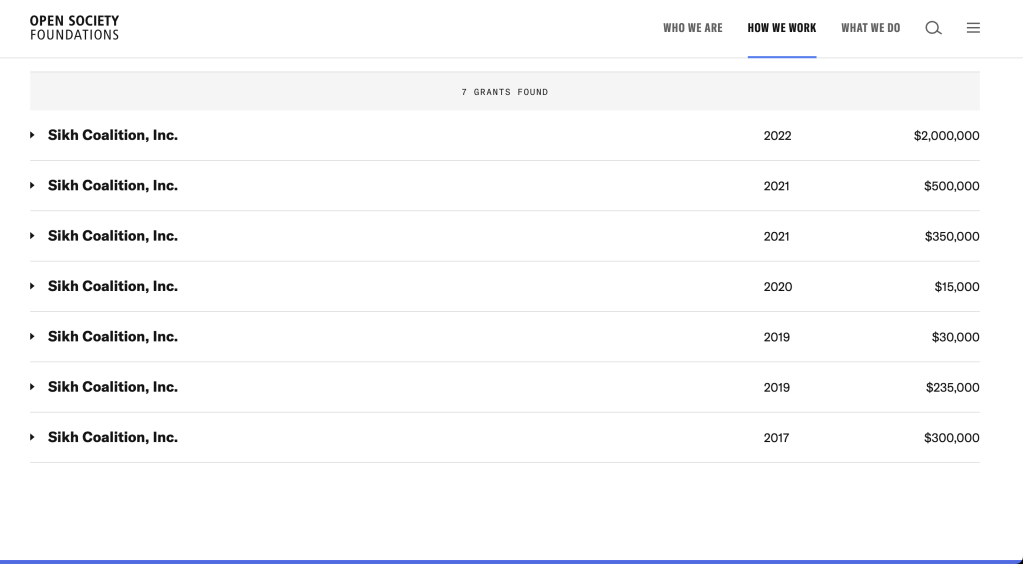
Task: Click the 7 Grants Found banner
Action: coord(504,92)
